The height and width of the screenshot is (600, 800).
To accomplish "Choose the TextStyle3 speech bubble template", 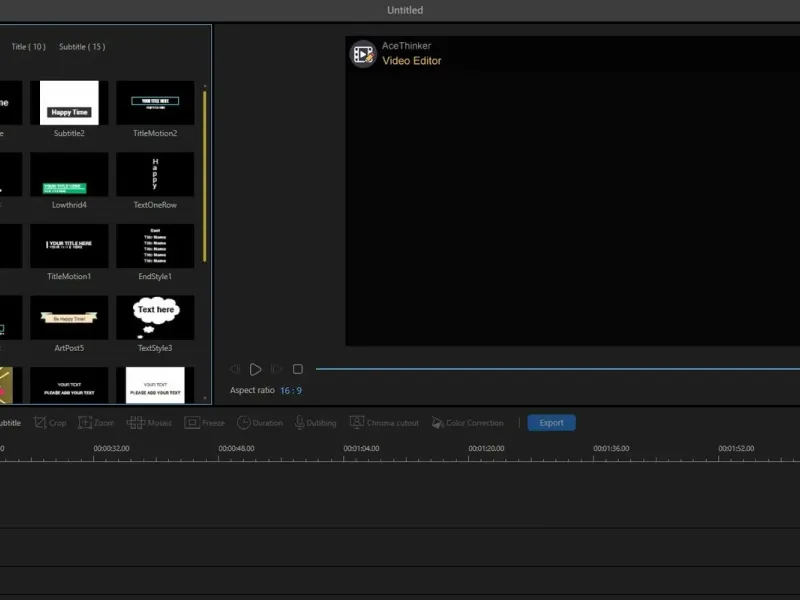I will click(155, 317).
